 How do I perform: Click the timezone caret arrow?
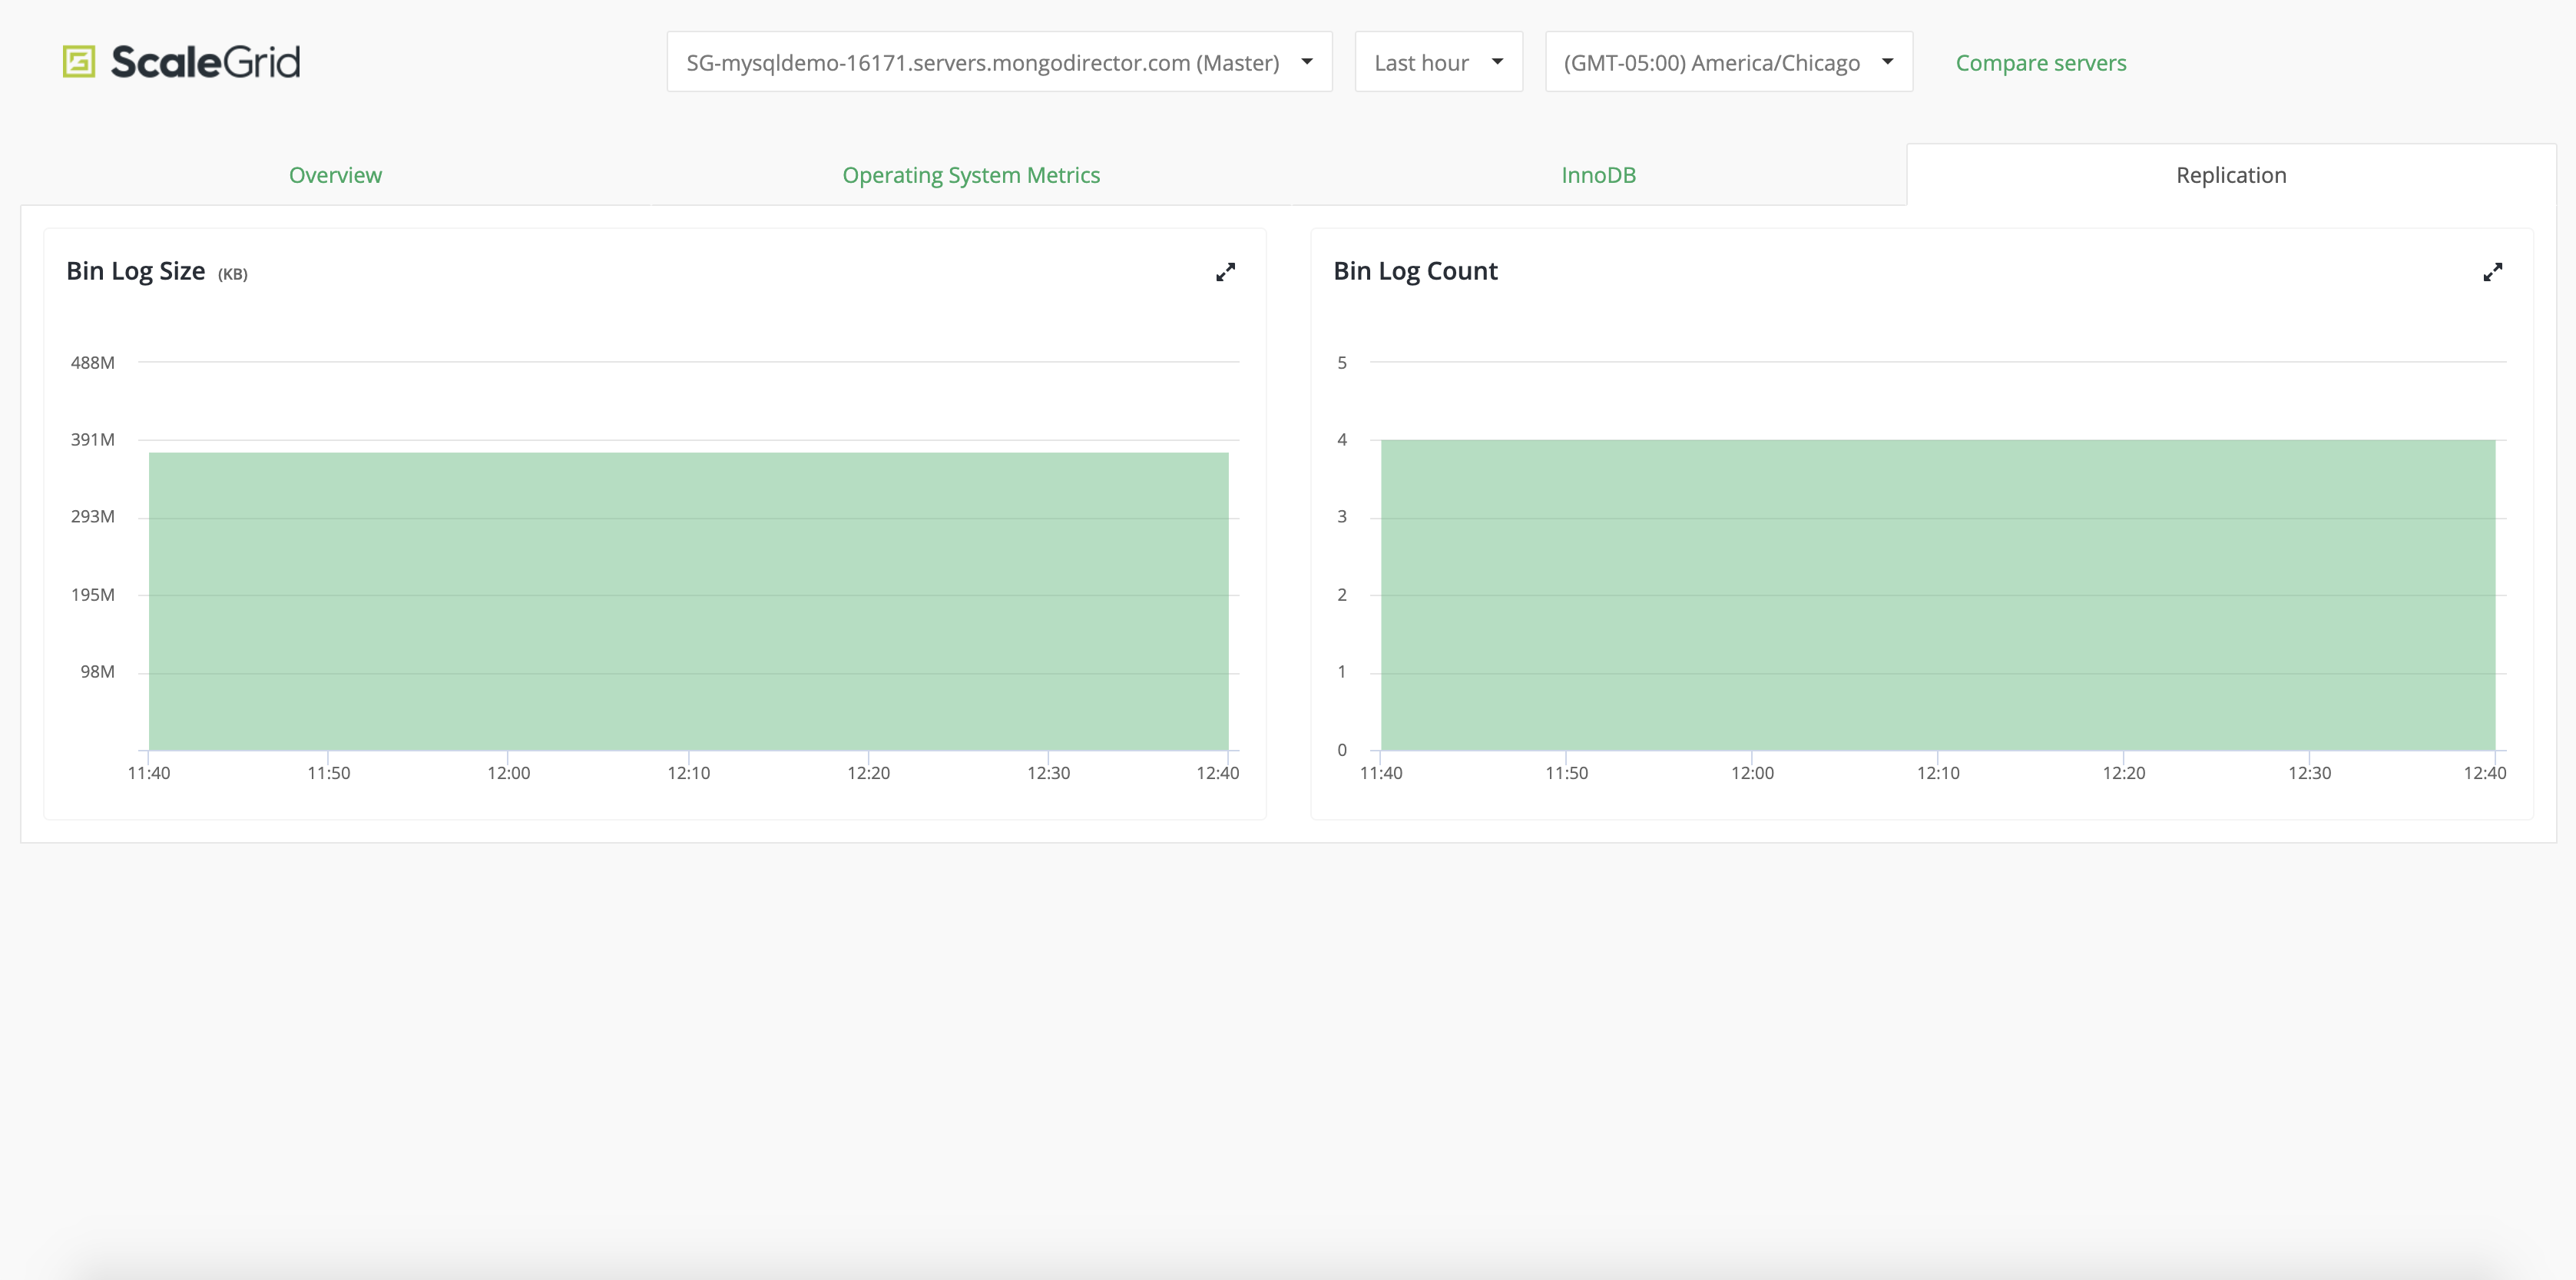[1887, 62]
